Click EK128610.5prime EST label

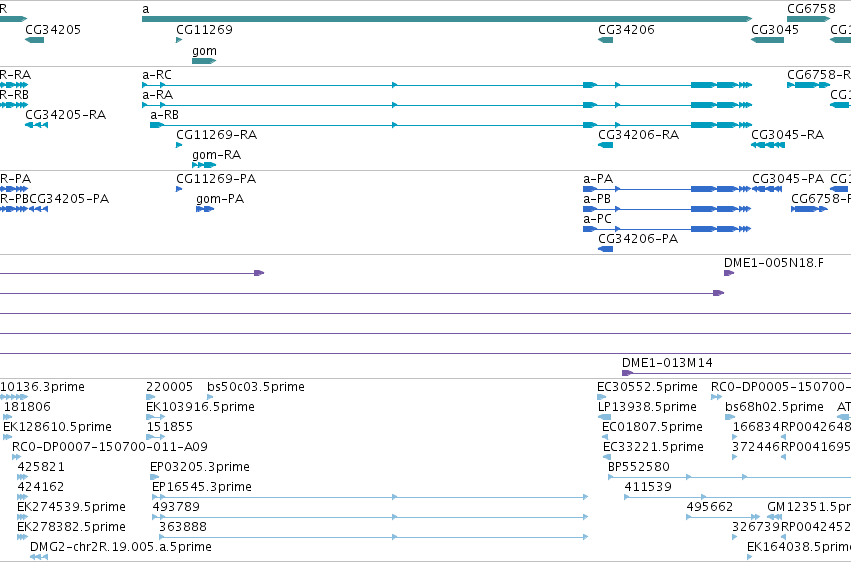tap(57, 427)
